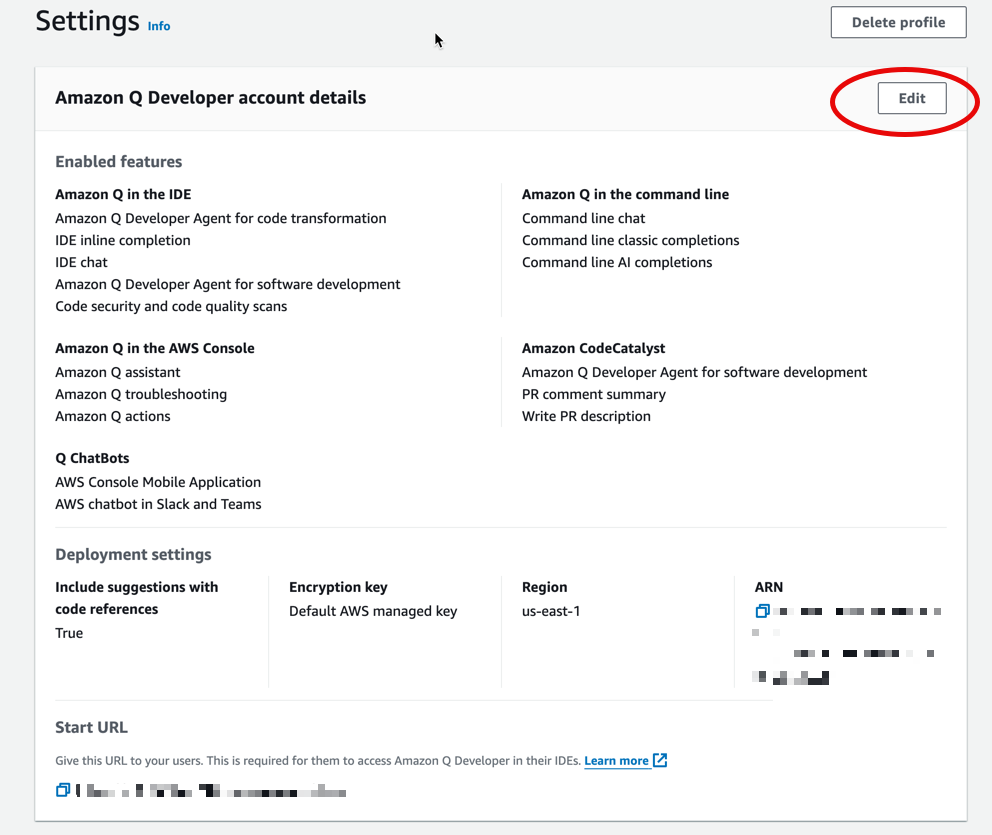
Task: Select the Deployment settings heading
Action: pos(133,554)
